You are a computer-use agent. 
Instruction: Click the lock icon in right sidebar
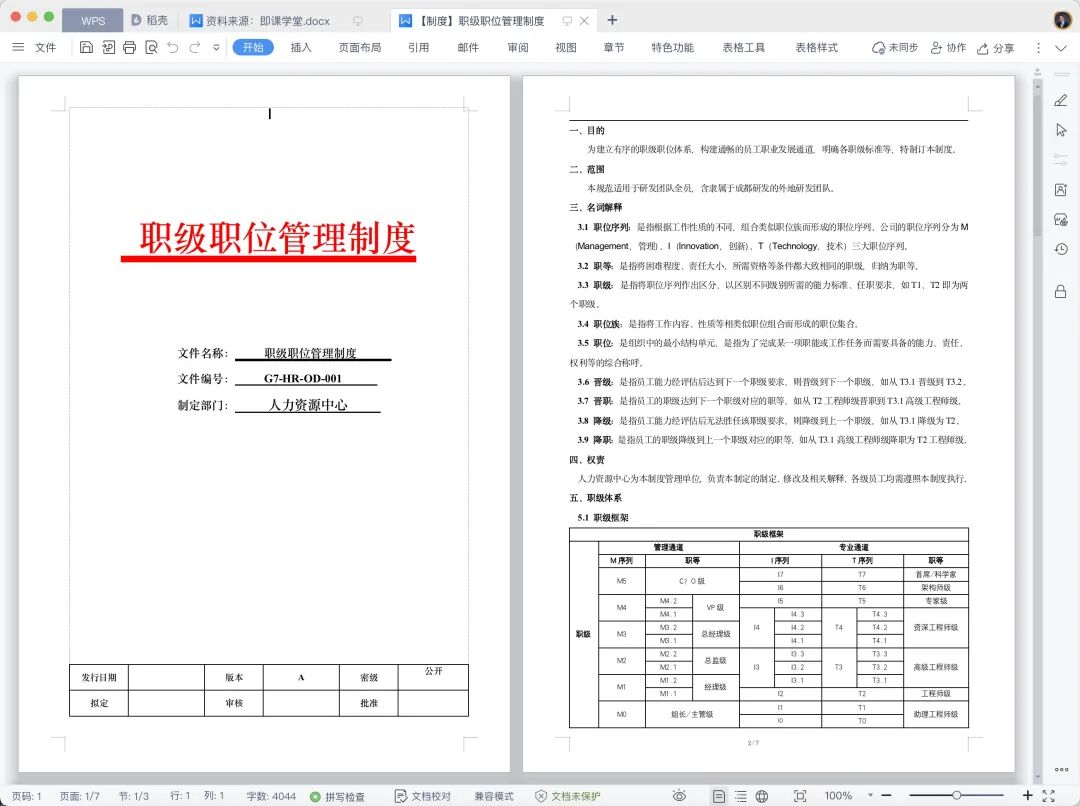1061,291
